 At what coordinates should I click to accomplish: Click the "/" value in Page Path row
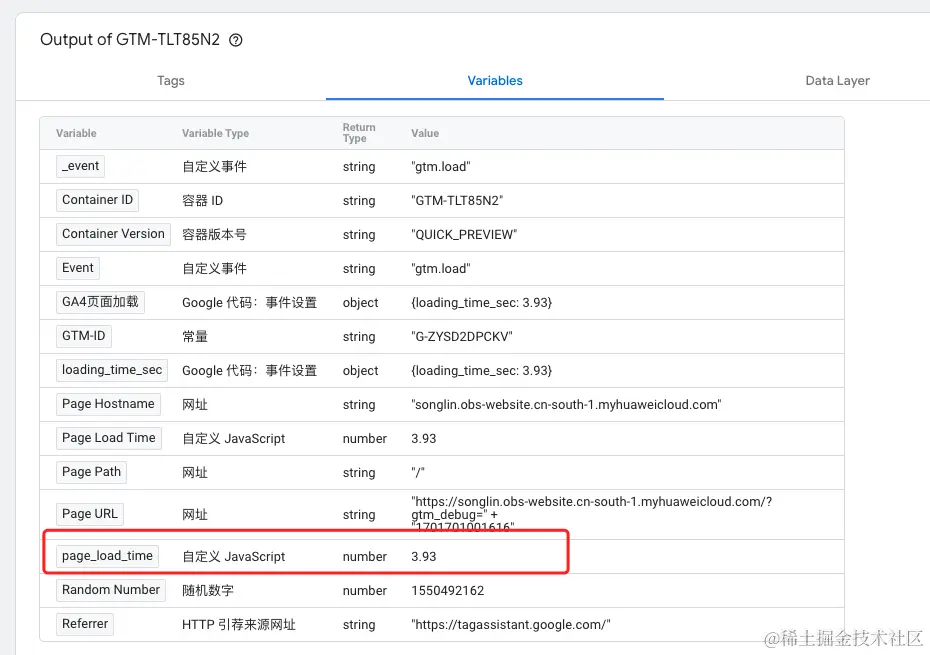[x=418, y=472]
